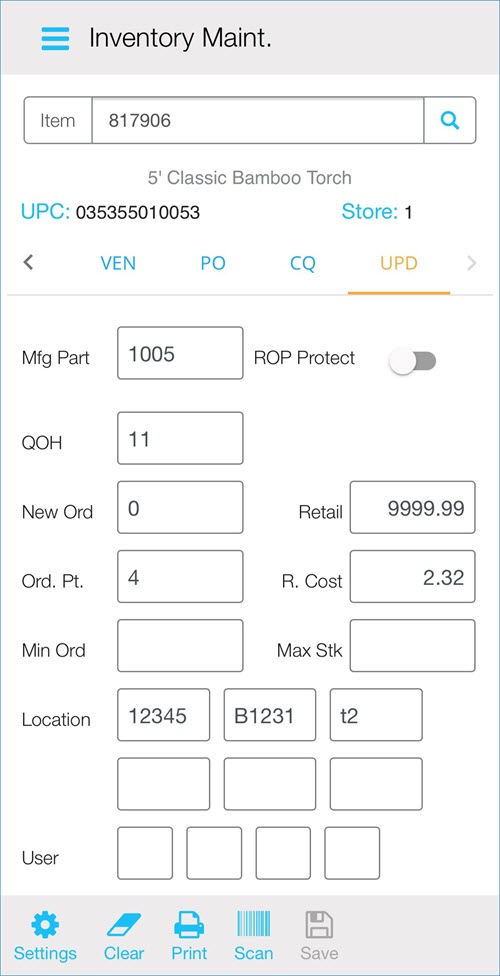Switch to the VEN tab
This screenshot has height=976, width=500.
click(118, 263)
